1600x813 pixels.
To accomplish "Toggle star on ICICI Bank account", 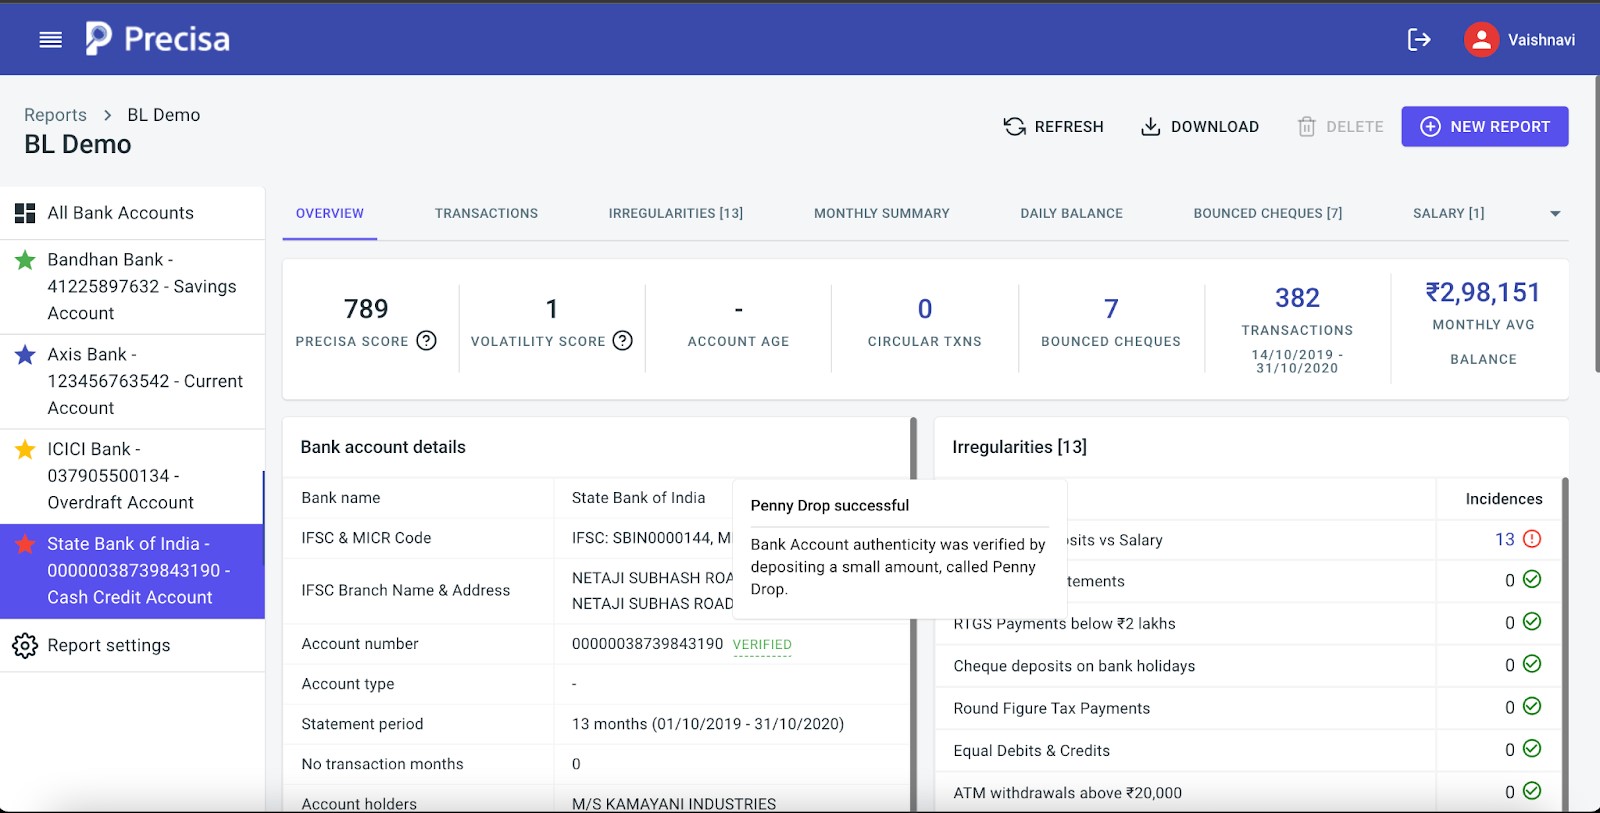I will [25, 450].
